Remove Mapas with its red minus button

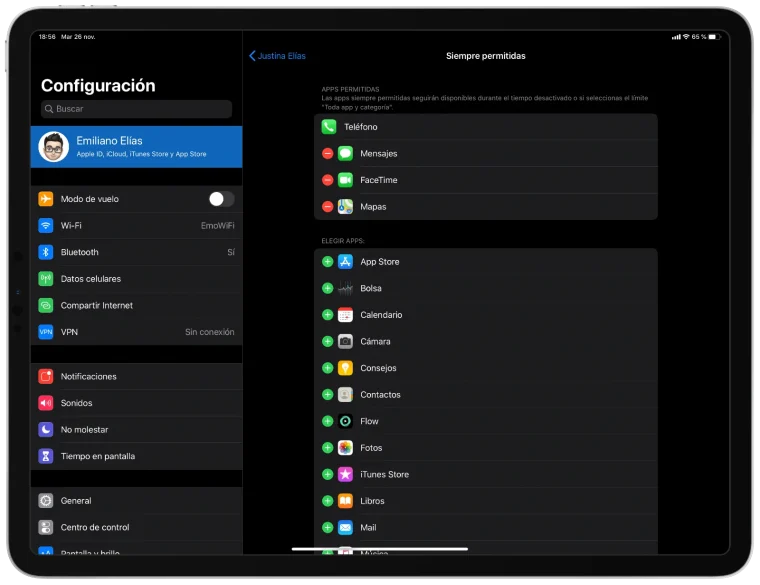click(328, 207)
